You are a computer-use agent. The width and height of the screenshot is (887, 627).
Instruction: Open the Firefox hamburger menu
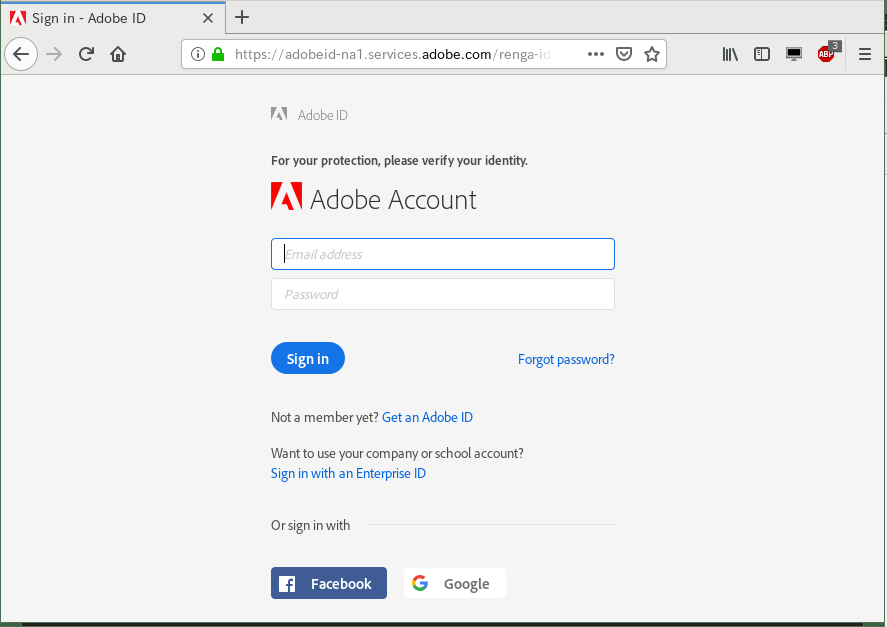tap(864, 54)
